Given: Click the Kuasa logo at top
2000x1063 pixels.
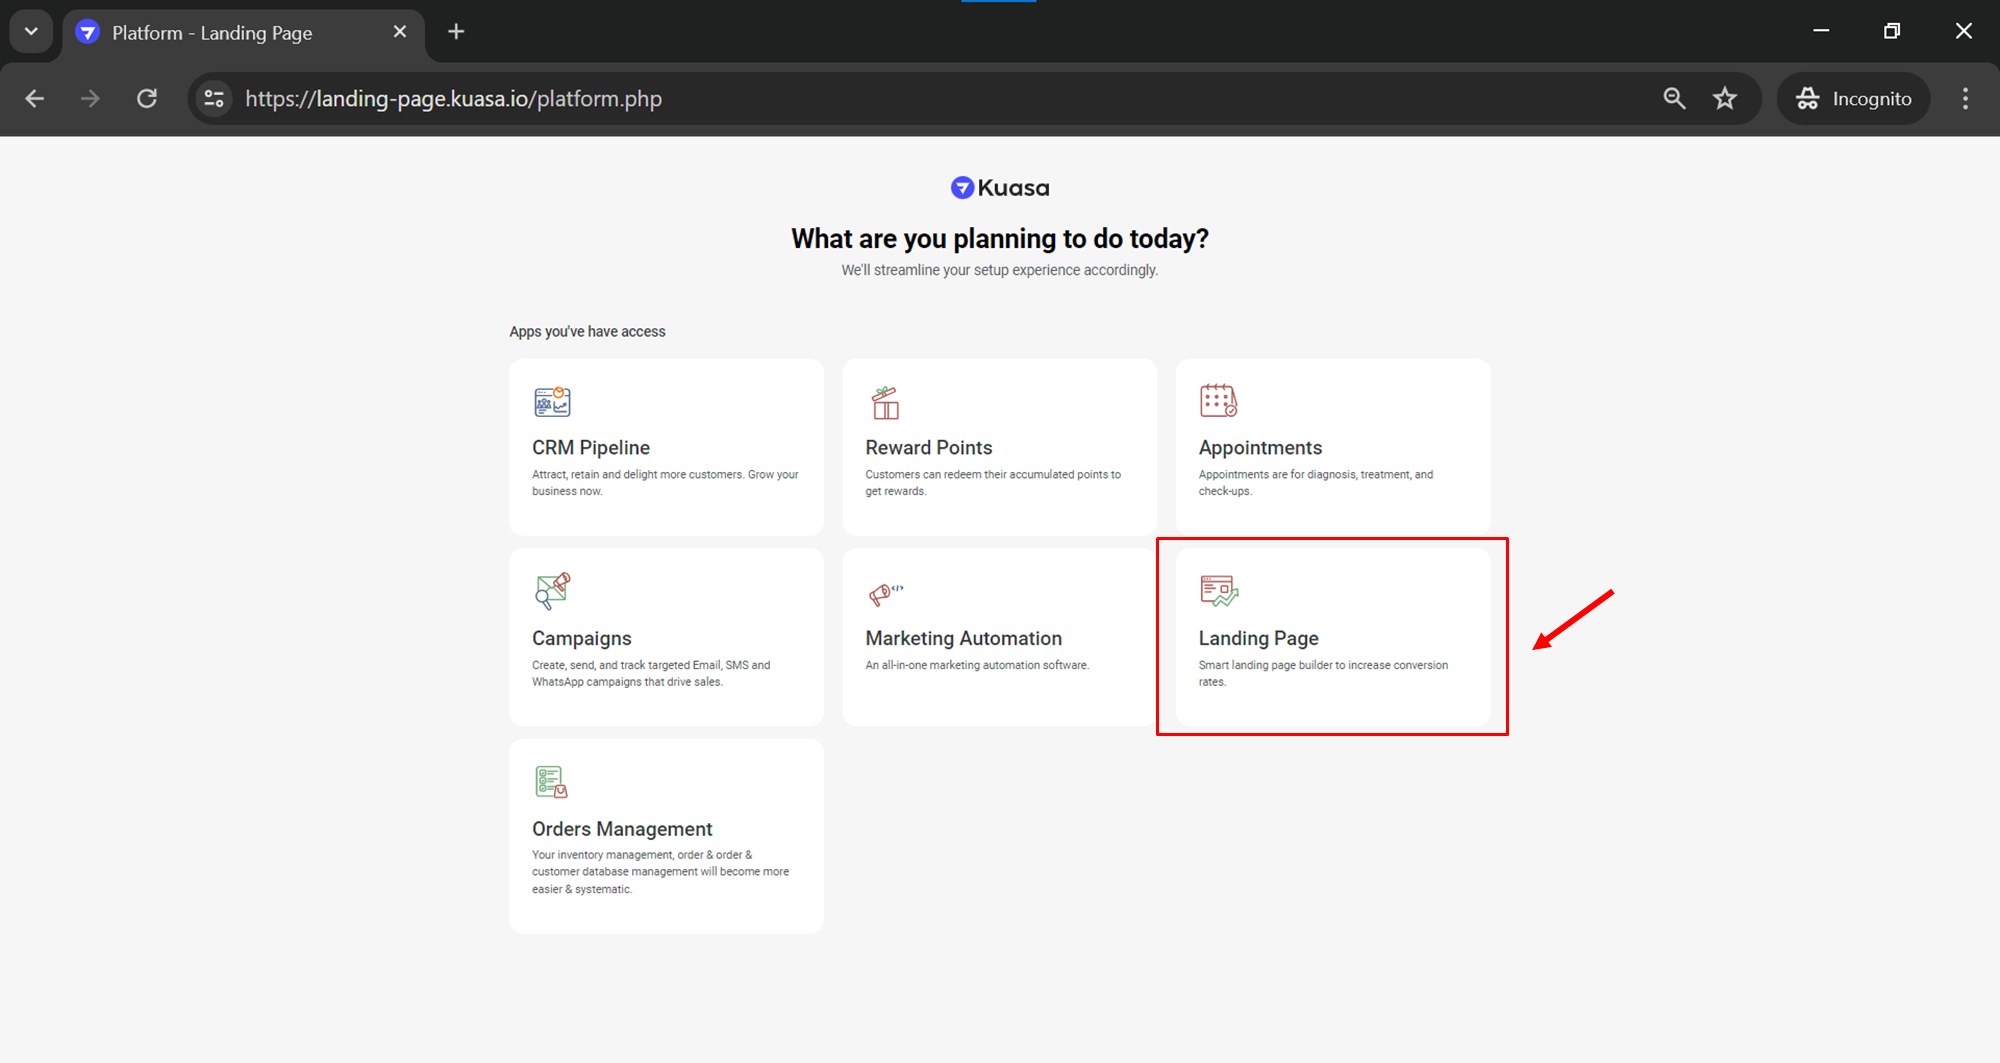Looking at the screenshot, I should 999,188.
